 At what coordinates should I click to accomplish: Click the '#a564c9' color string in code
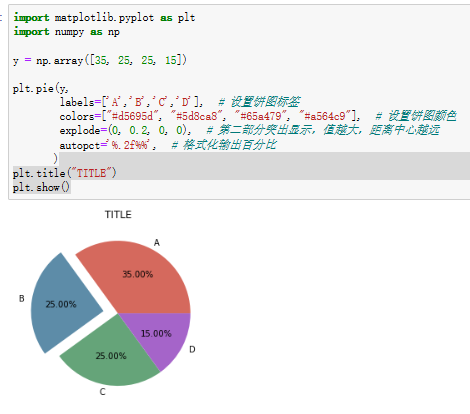pos(324,116)
